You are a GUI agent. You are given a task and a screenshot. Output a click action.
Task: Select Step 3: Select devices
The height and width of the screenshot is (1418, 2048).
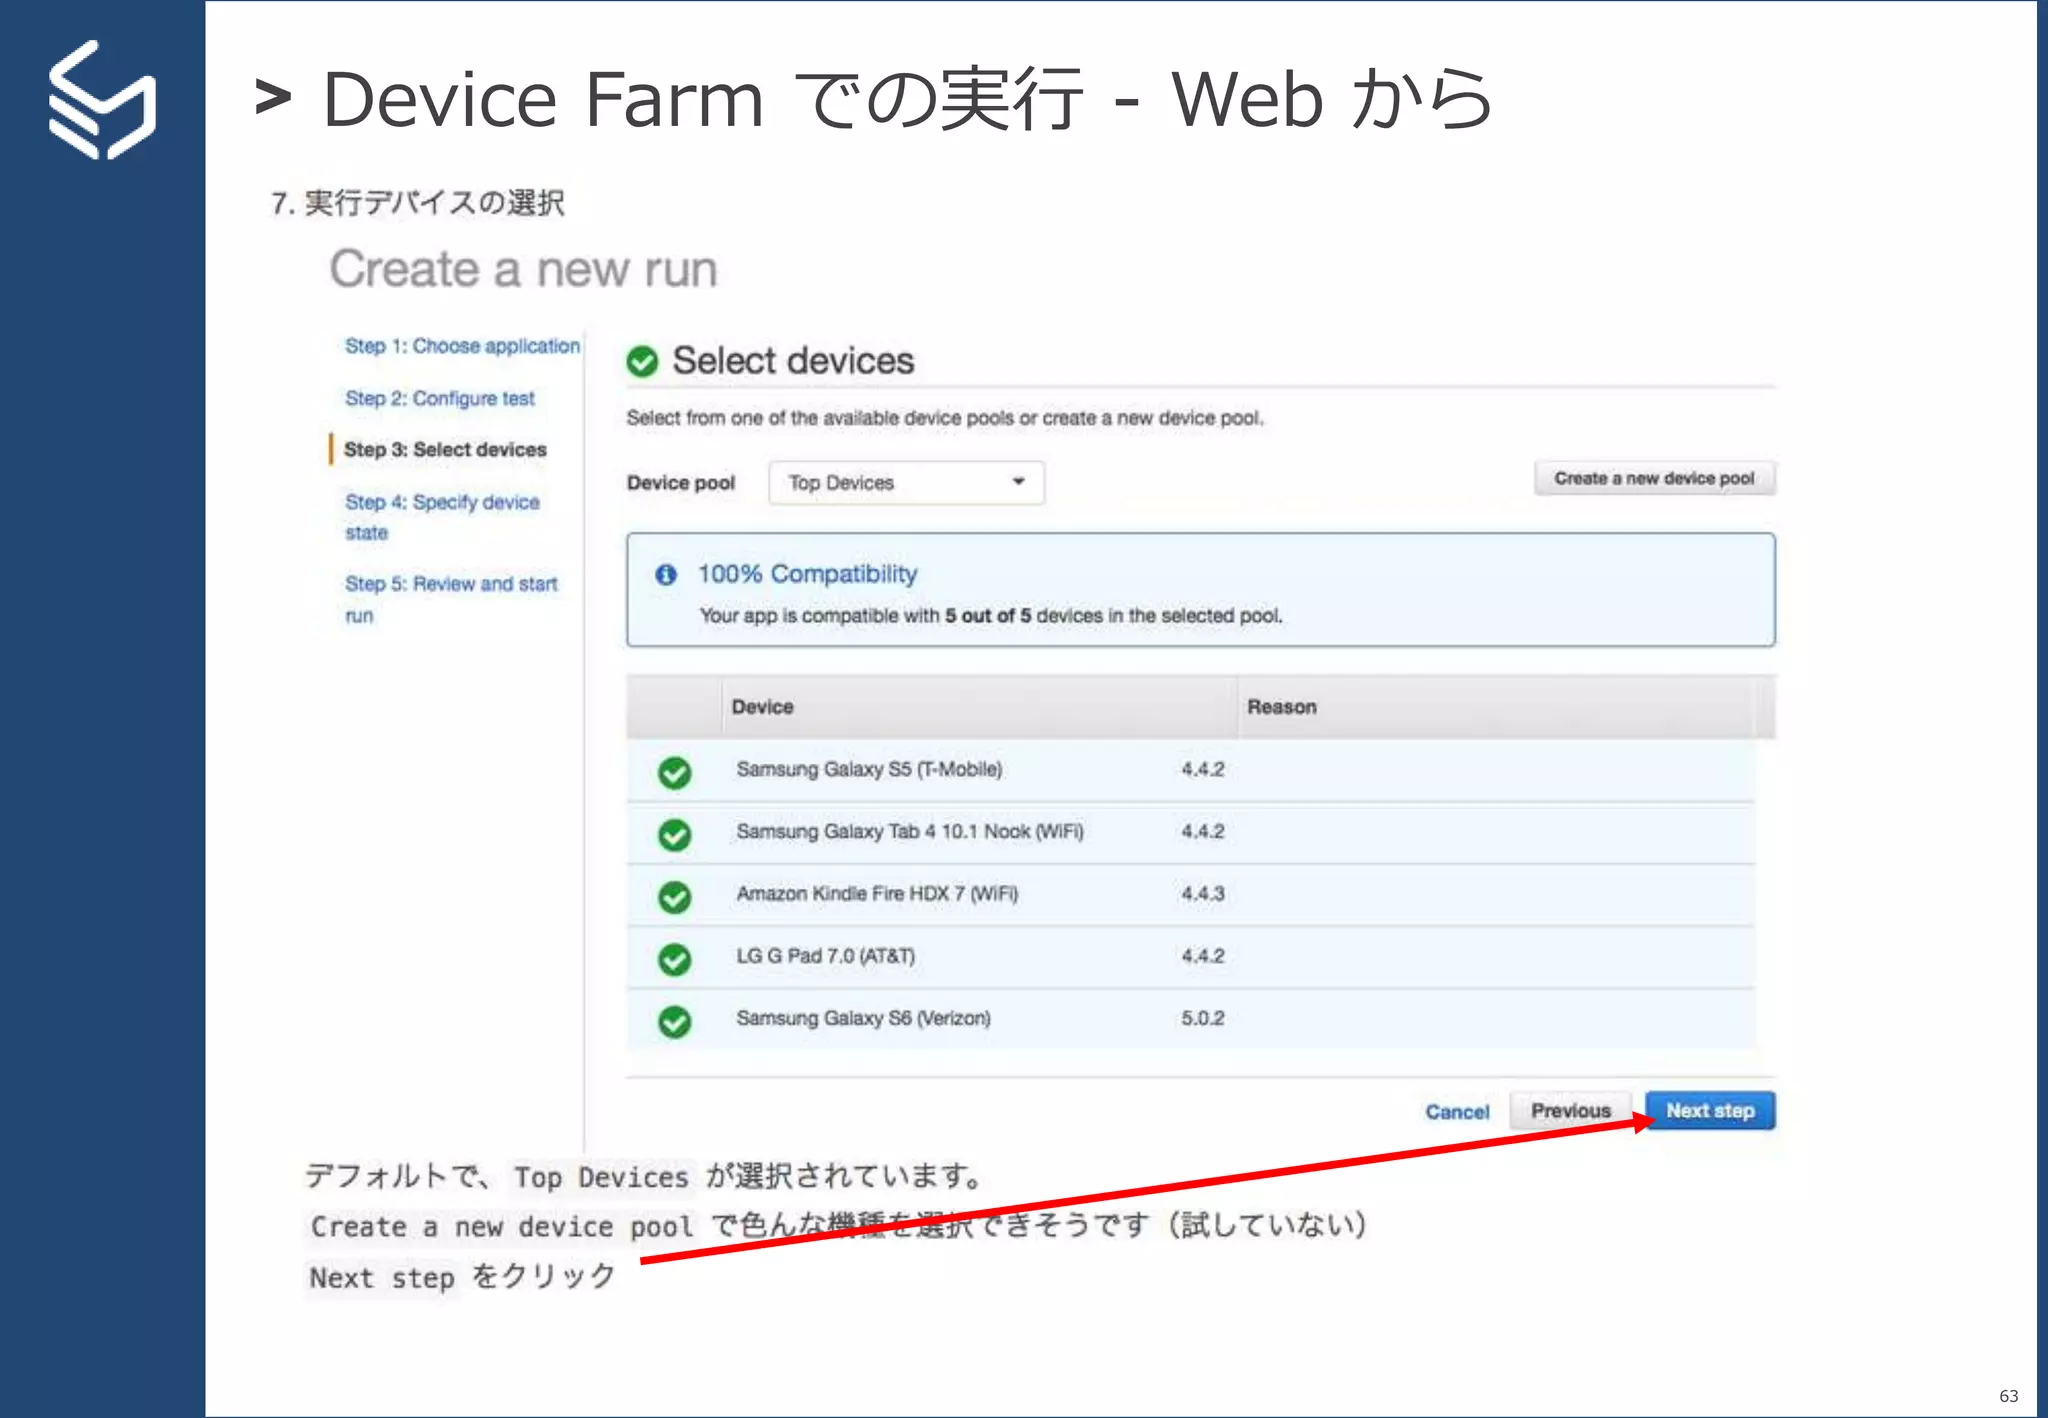tap(445, 450)
